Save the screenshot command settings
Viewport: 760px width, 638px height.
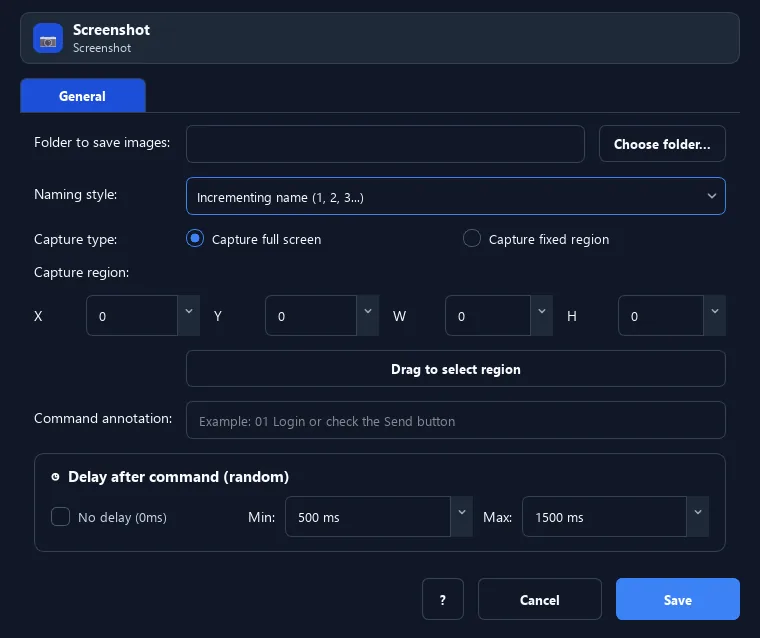pyautogui.click(x=678, y=600)
